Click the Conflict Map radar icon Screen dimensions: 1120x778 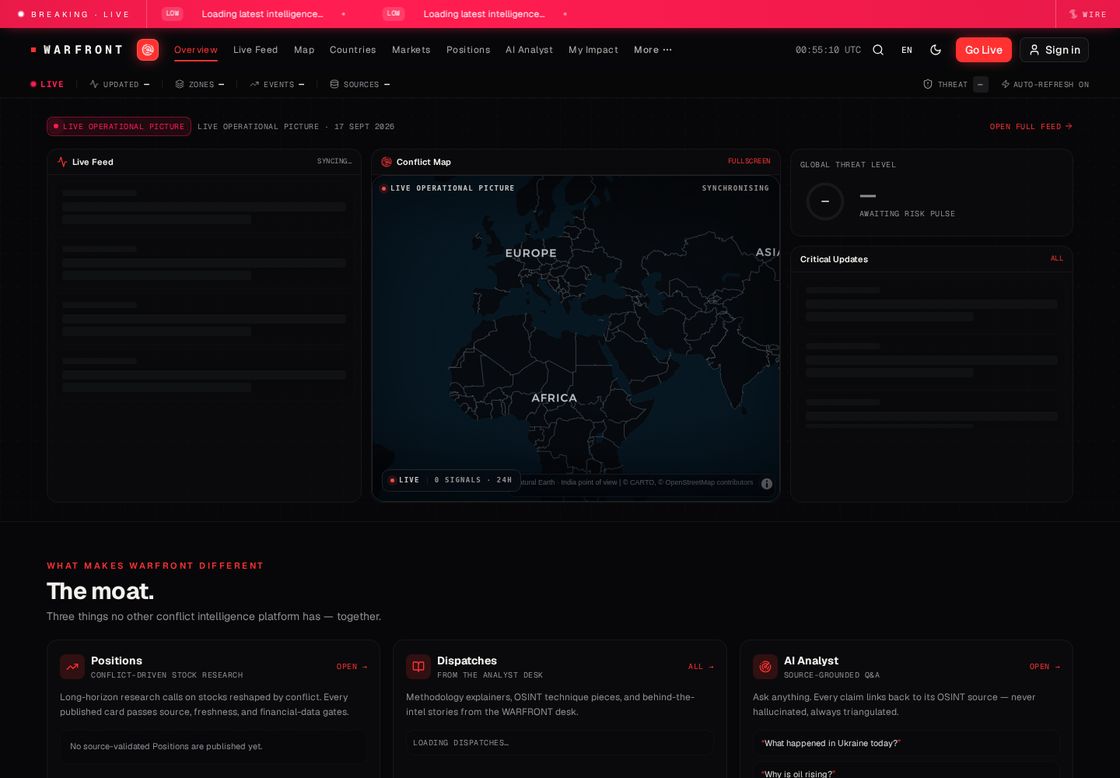386,162
